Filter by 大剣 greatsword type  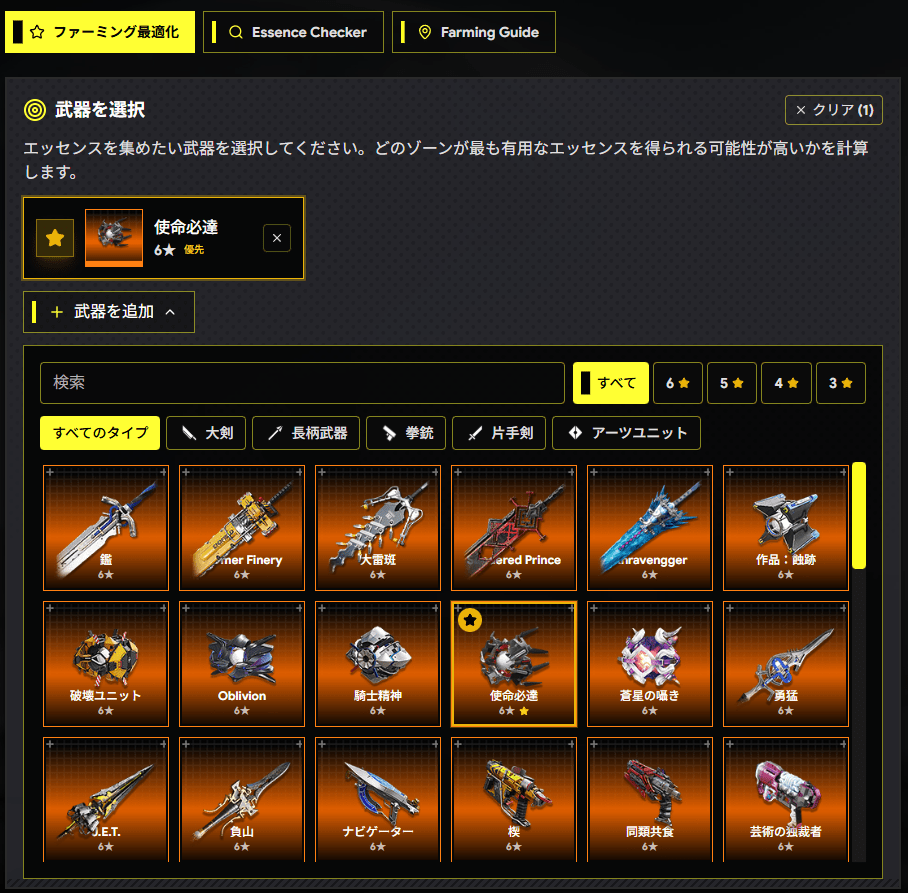tap(206, 433)
